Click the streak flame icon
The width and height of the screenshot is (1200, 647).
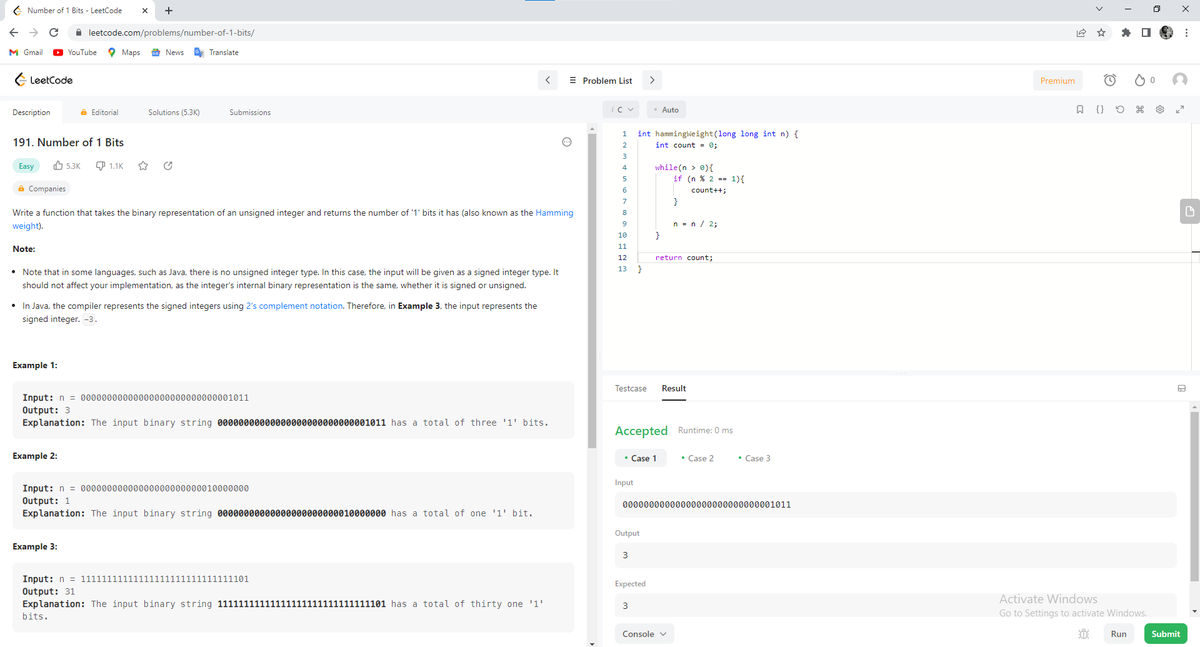[1141, 80]
